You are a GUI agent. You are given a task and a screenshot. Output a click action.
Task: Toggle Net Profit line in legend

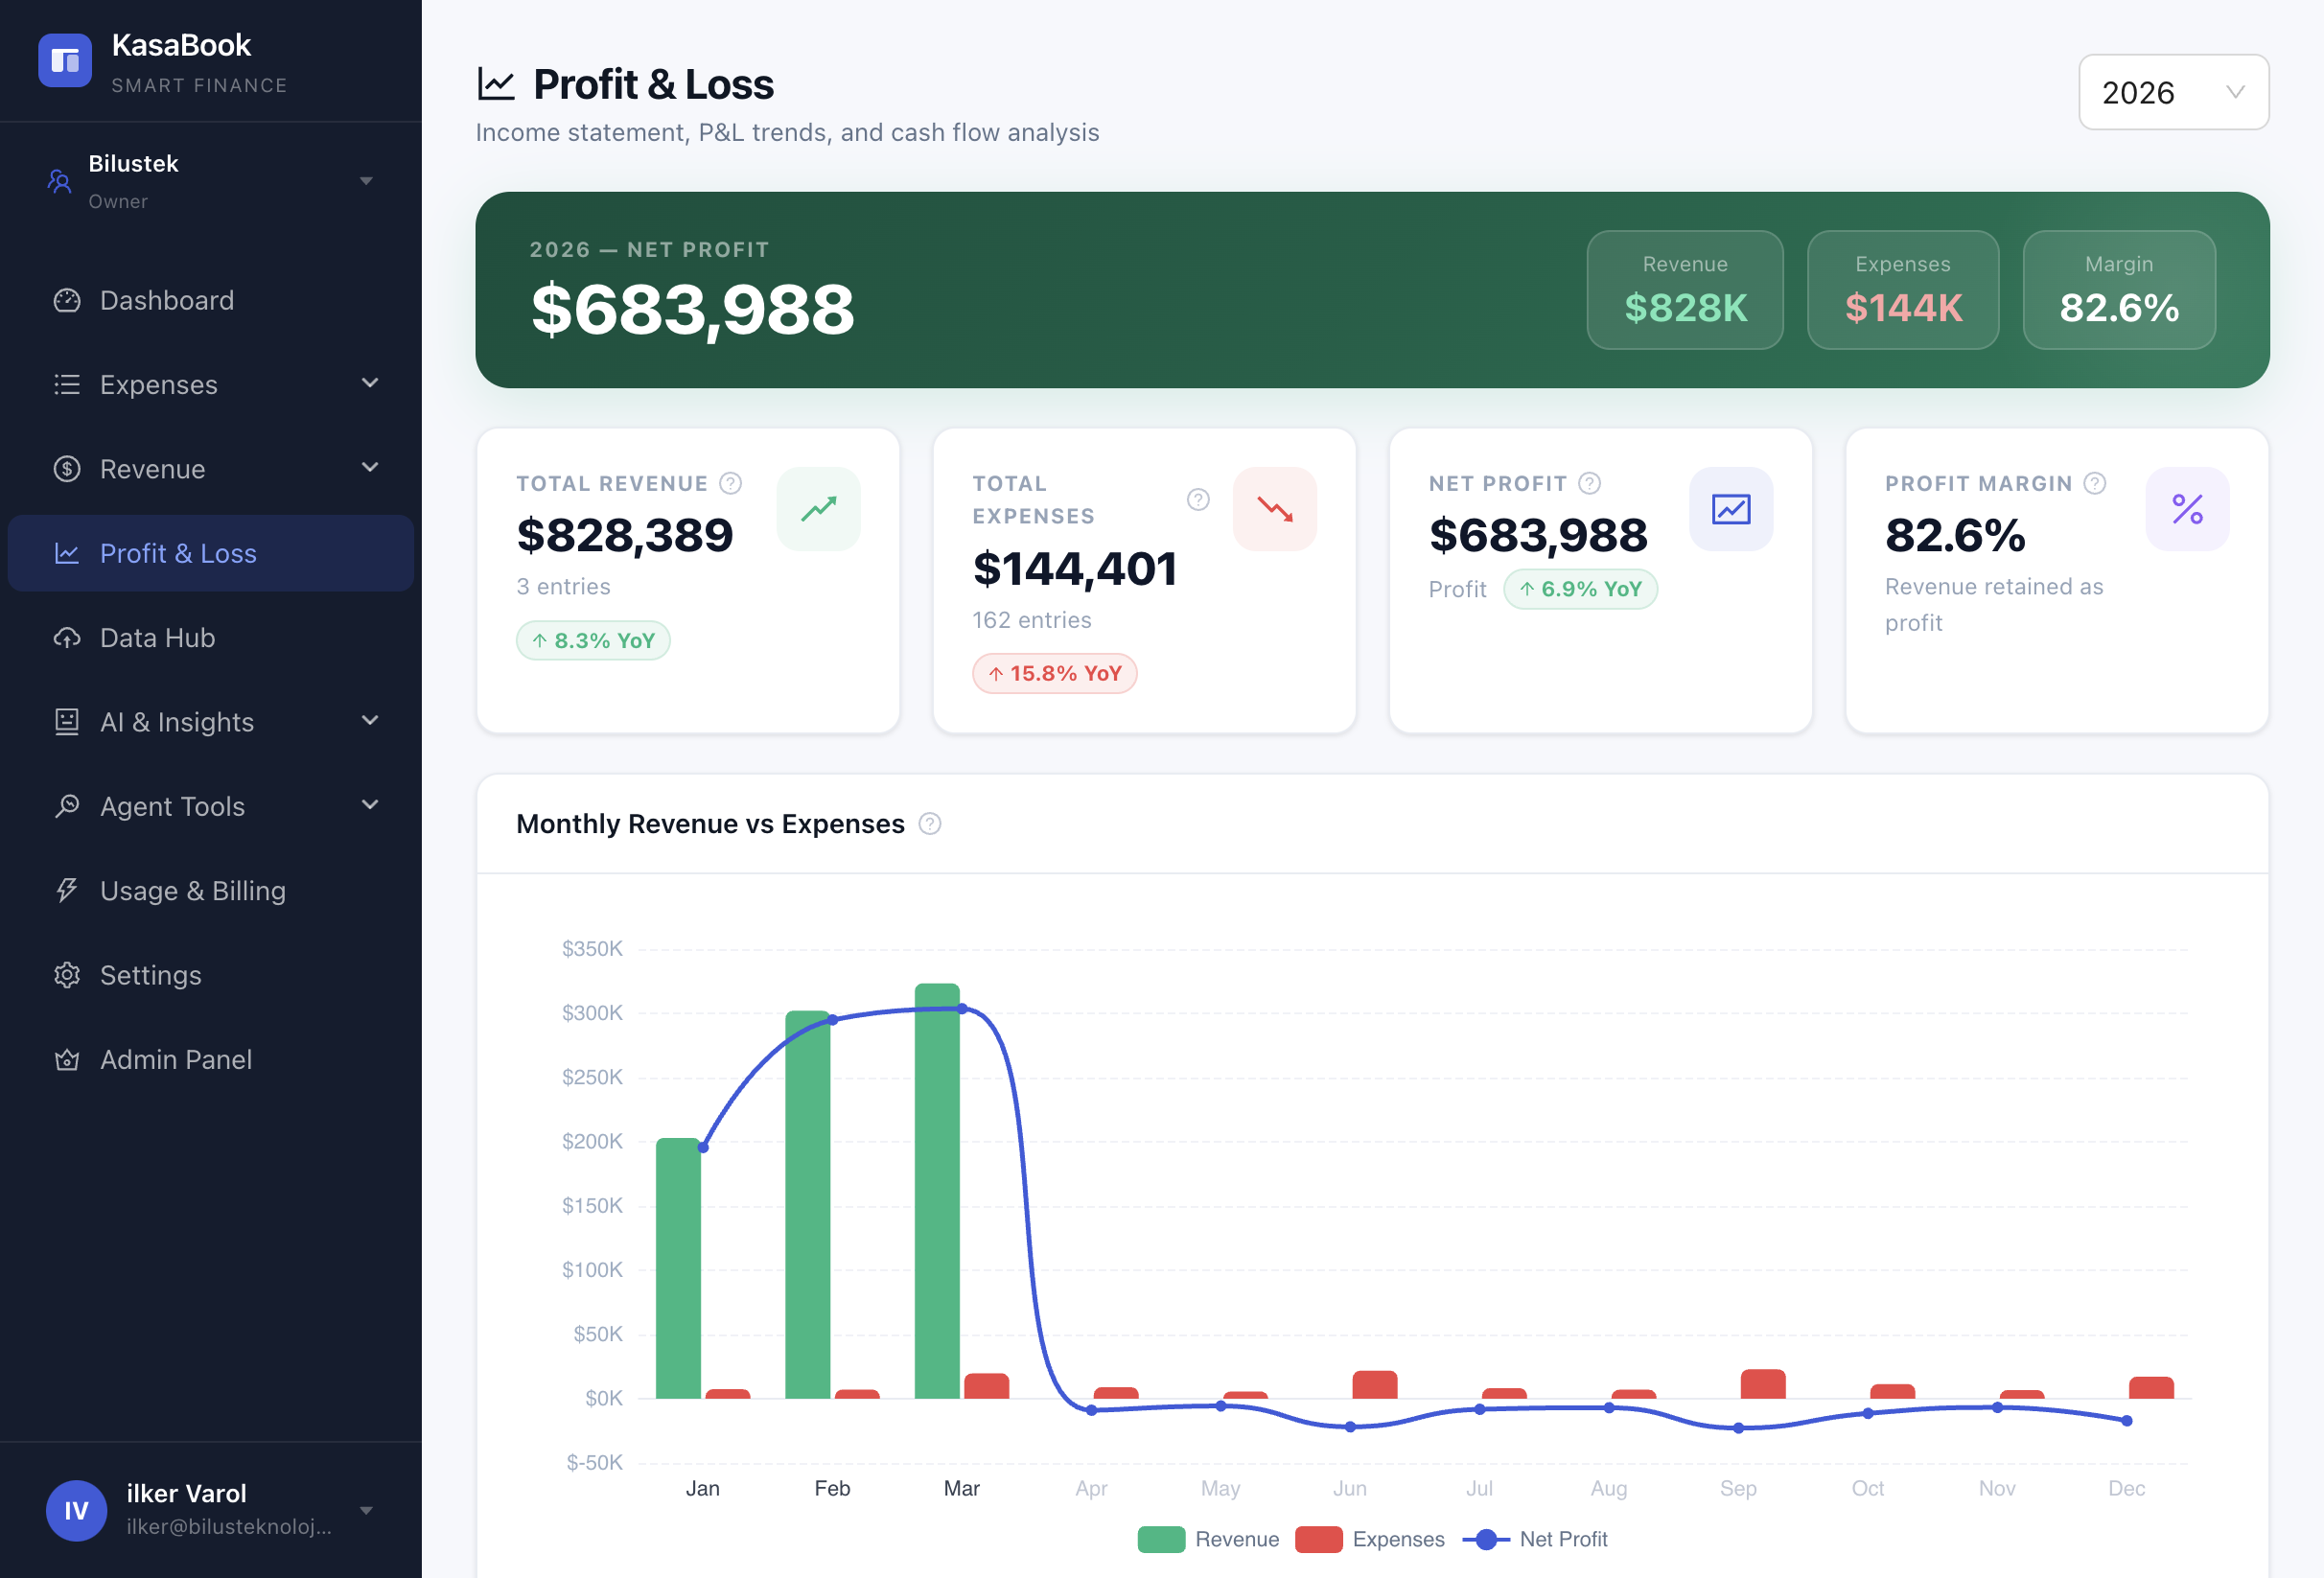[x=1535, y=1539]
